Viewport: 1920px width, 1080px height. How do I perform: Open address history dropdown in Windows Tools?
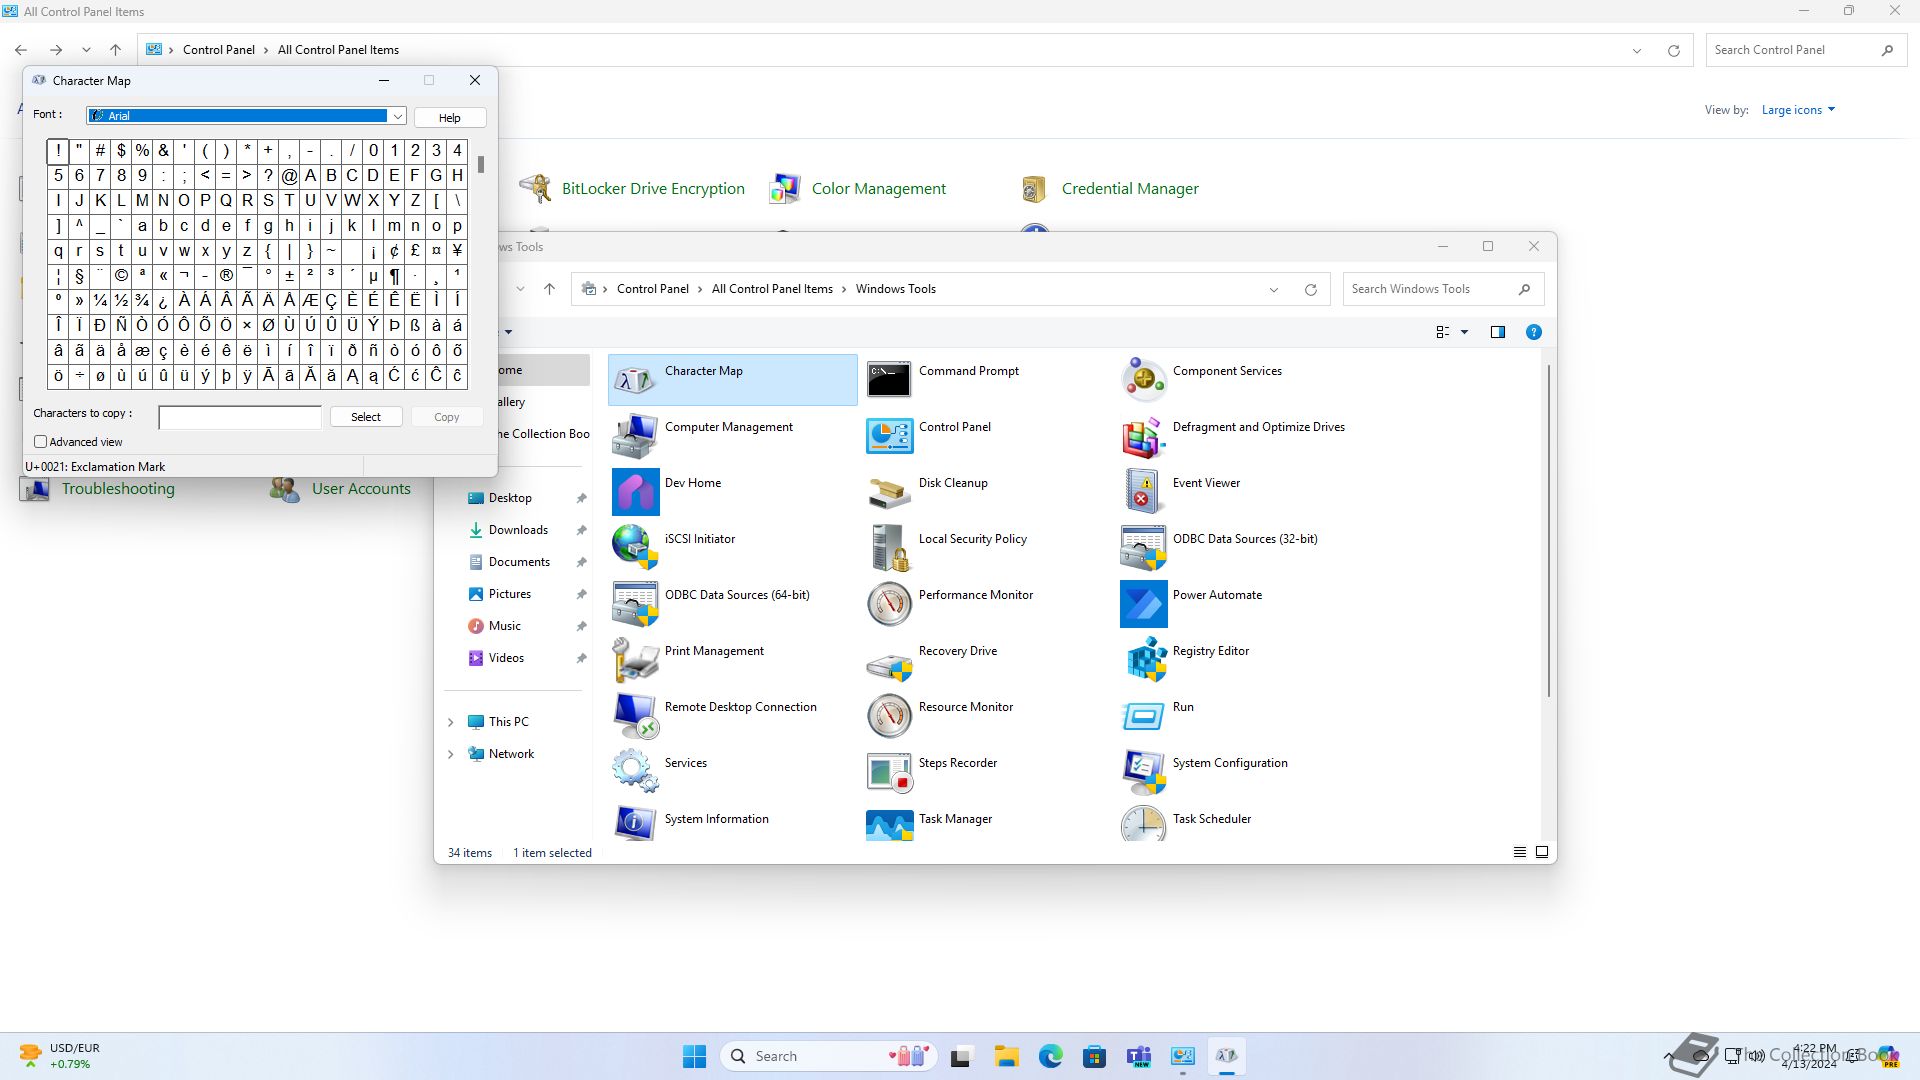[x=1274, y=290]
